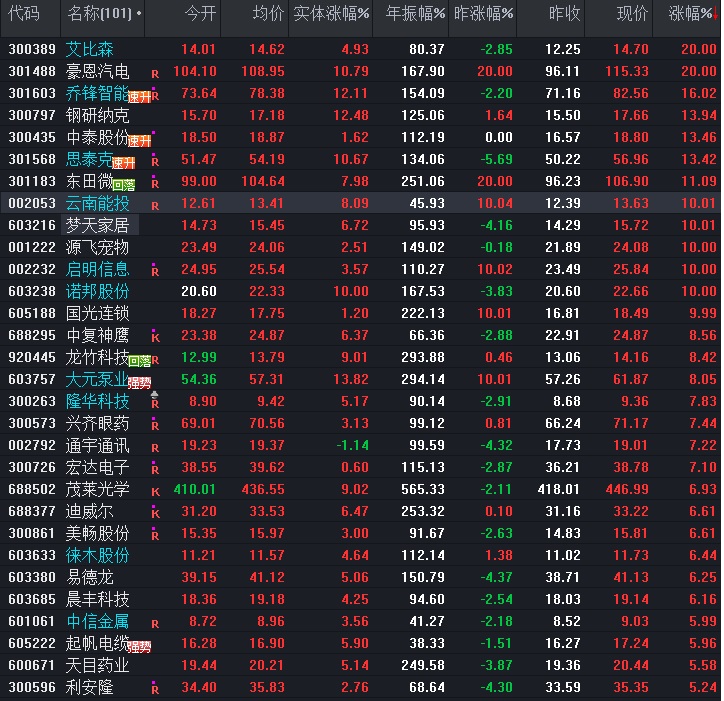Sort by the 实体涨幅% column header
724x701 pixels.
331,14
